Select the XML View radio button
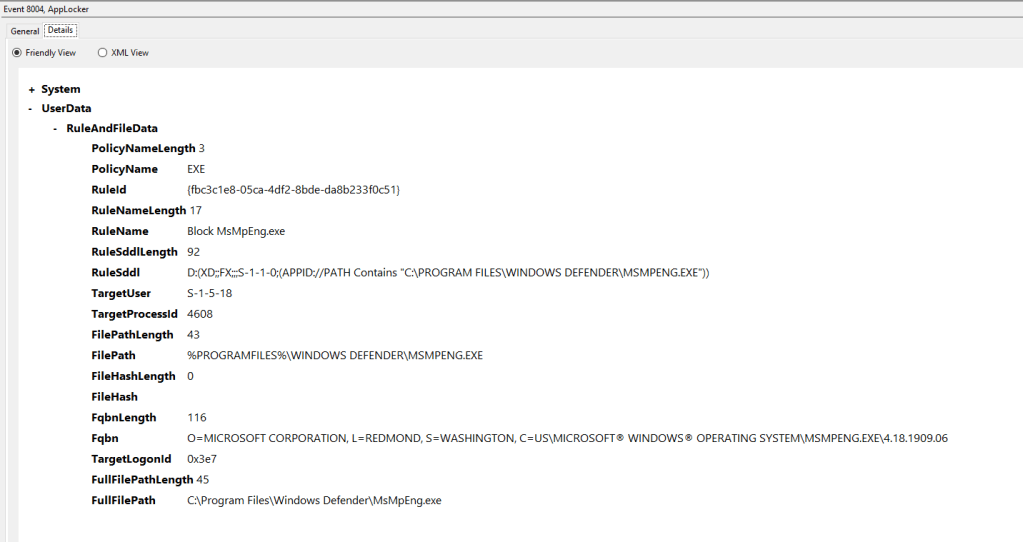This screenshot has width=1023, height=542. (x=102, y=53)
